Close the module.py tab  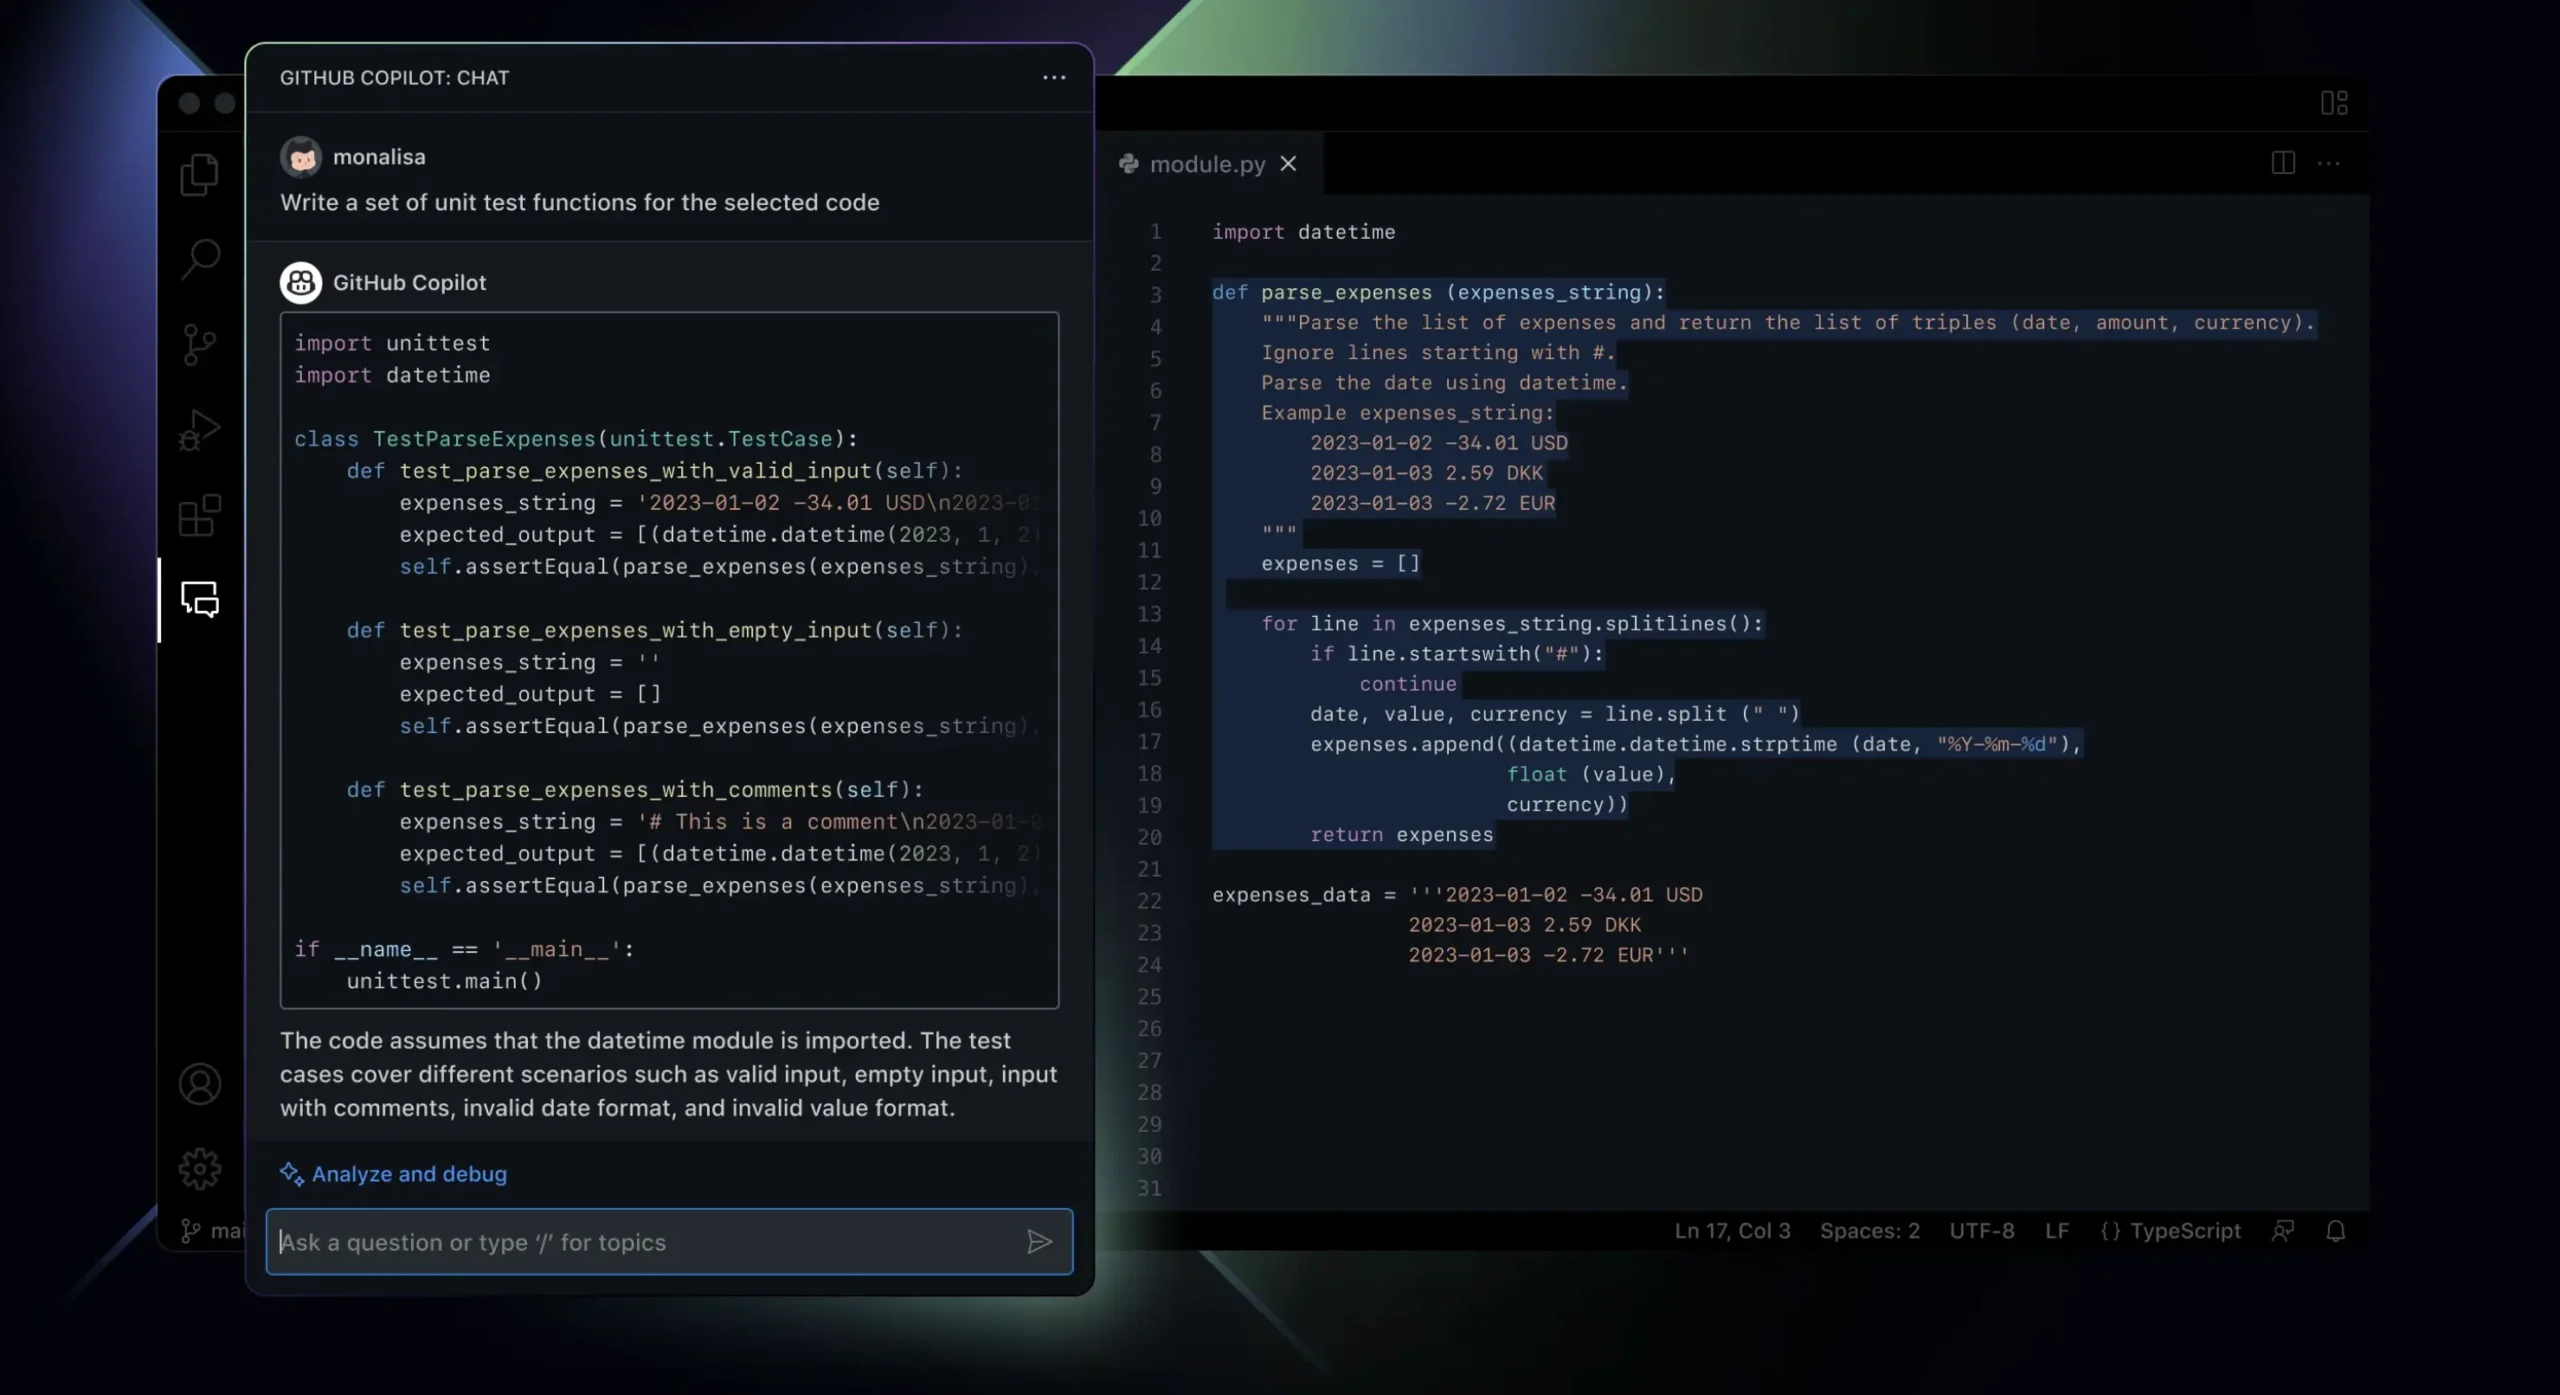pos(1289,164)
